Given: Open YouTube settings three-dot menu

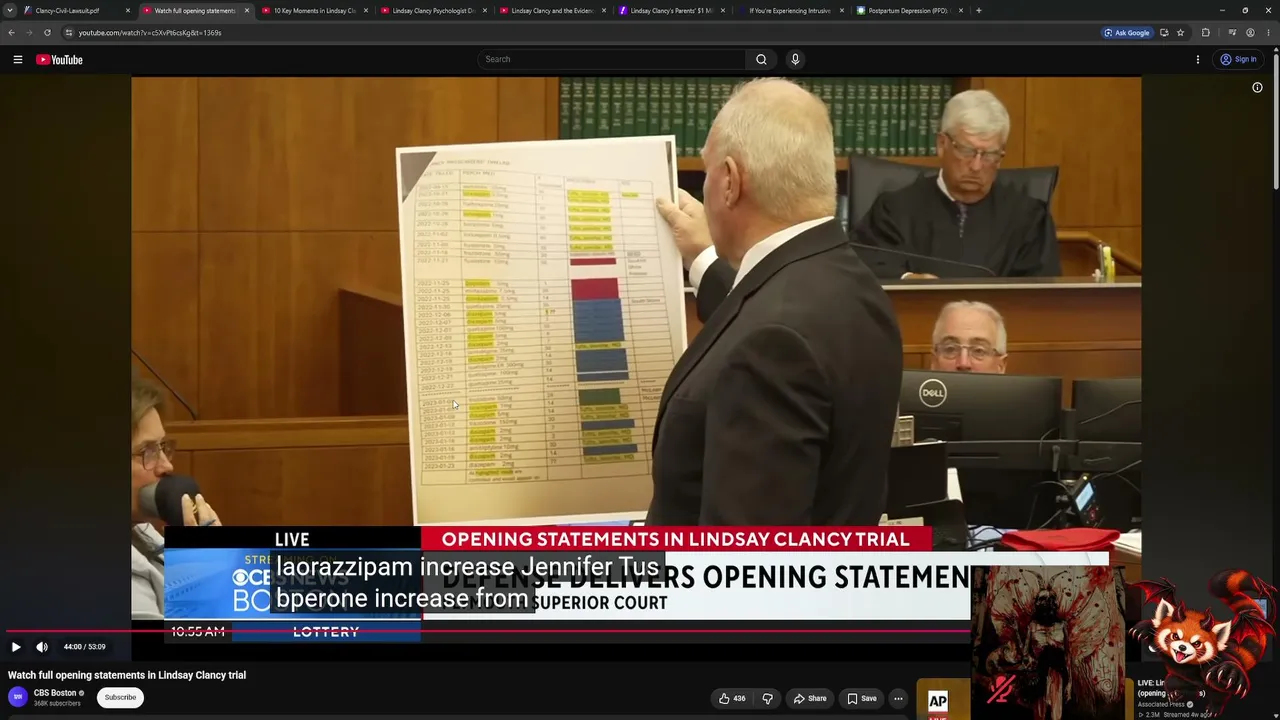Looking at the screenshot, I should point(1198,60).
